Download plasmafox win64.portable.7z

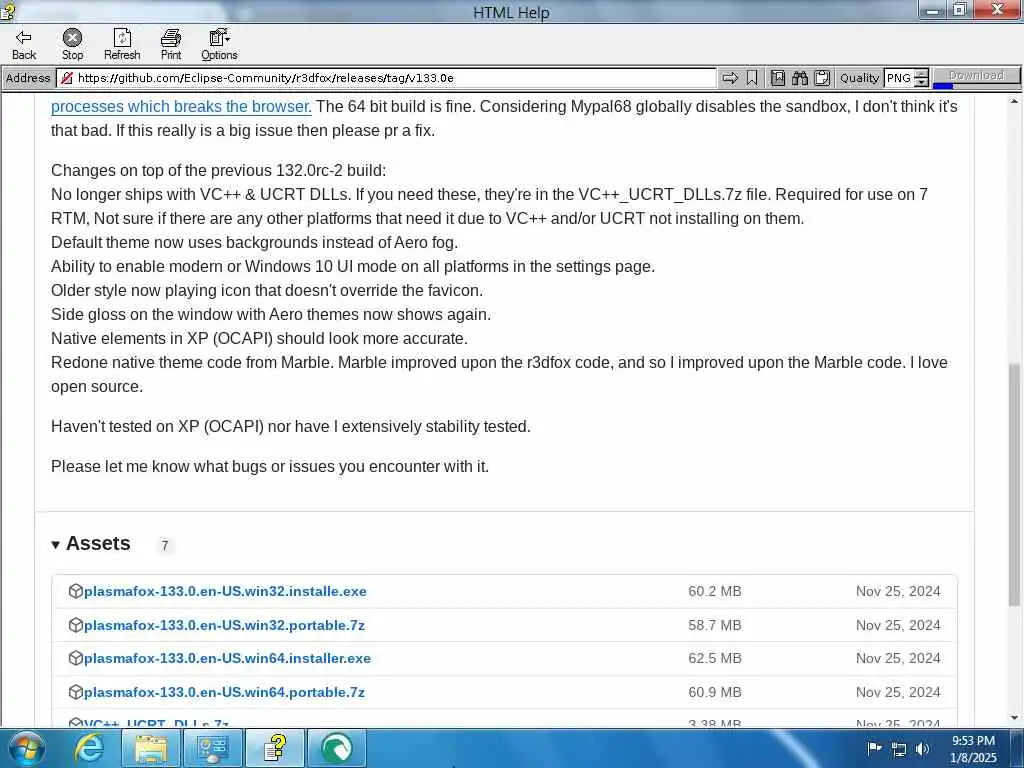pos(224,692)
